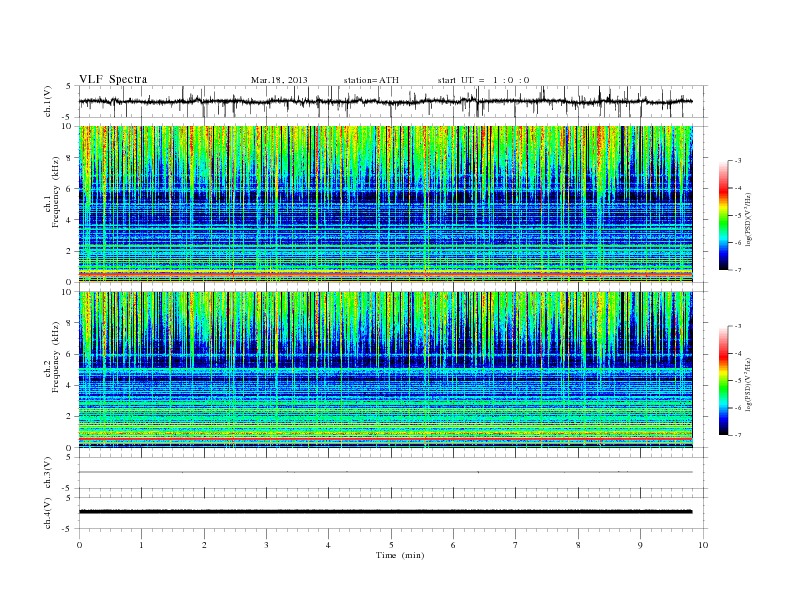Viewport: 792px width, 612px height.
Task: Click the upper PSD color scale bar
Action: 723,215
